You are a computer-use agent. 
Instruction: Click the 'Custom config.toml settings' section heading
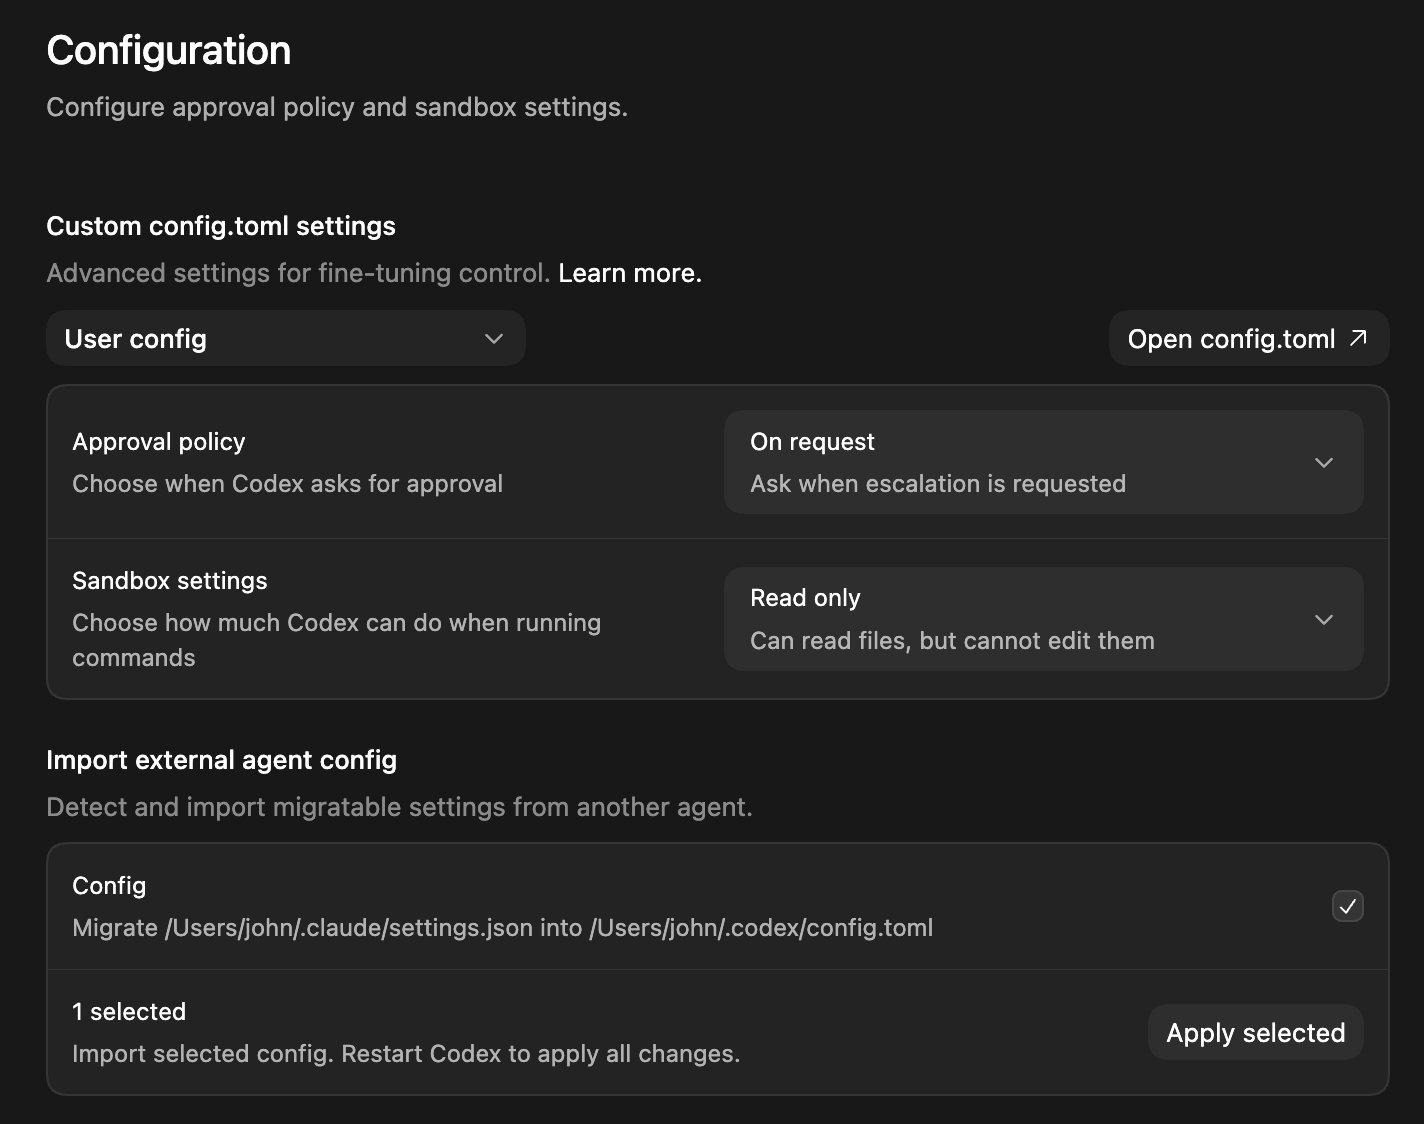click(221, 226)
